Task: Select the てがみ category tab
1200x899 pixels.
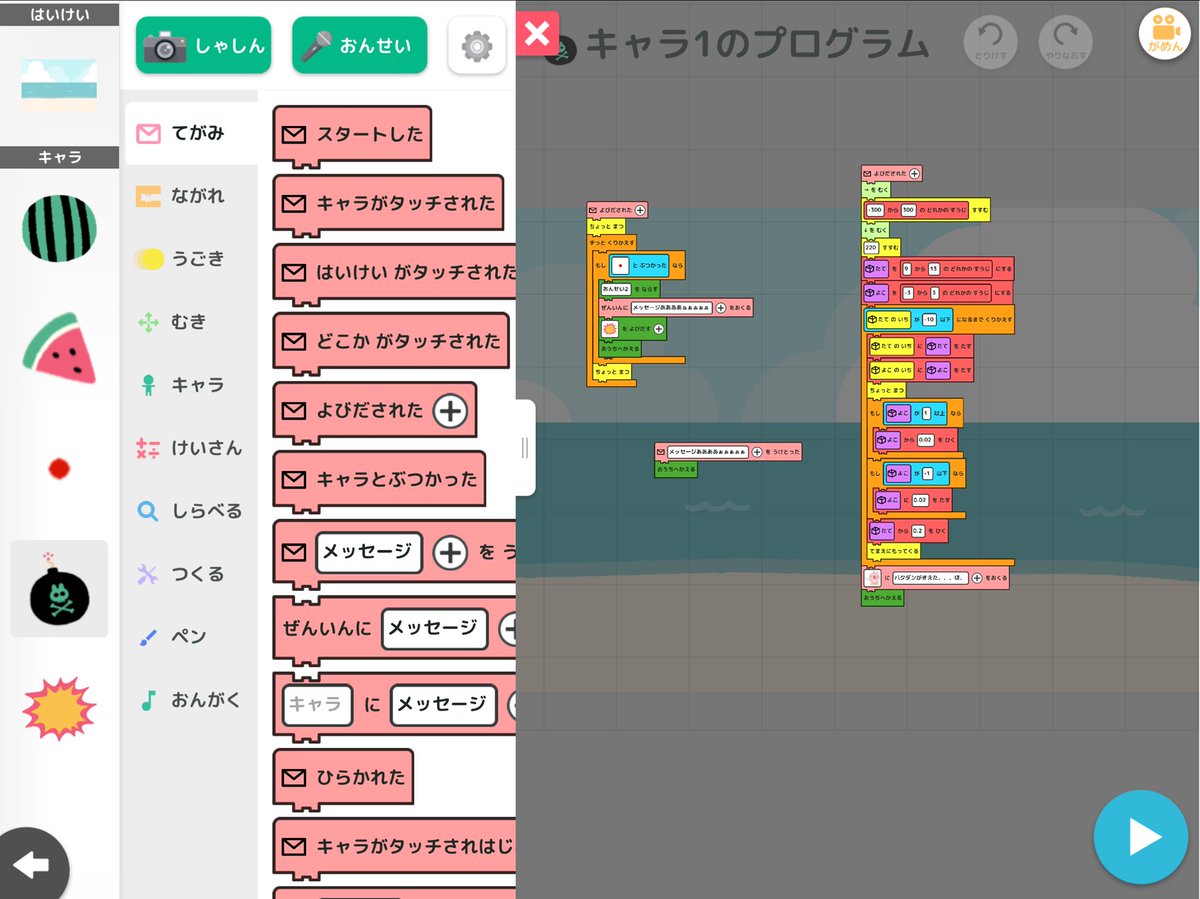Action: [190, 133]
